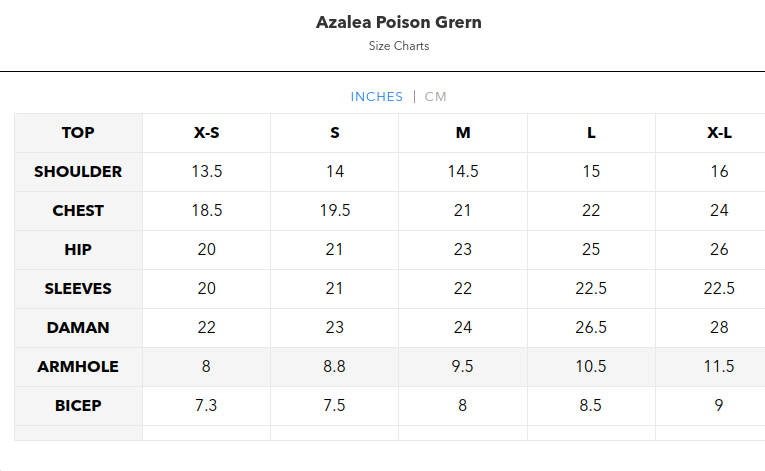Select the M size column header

(463, 133)
